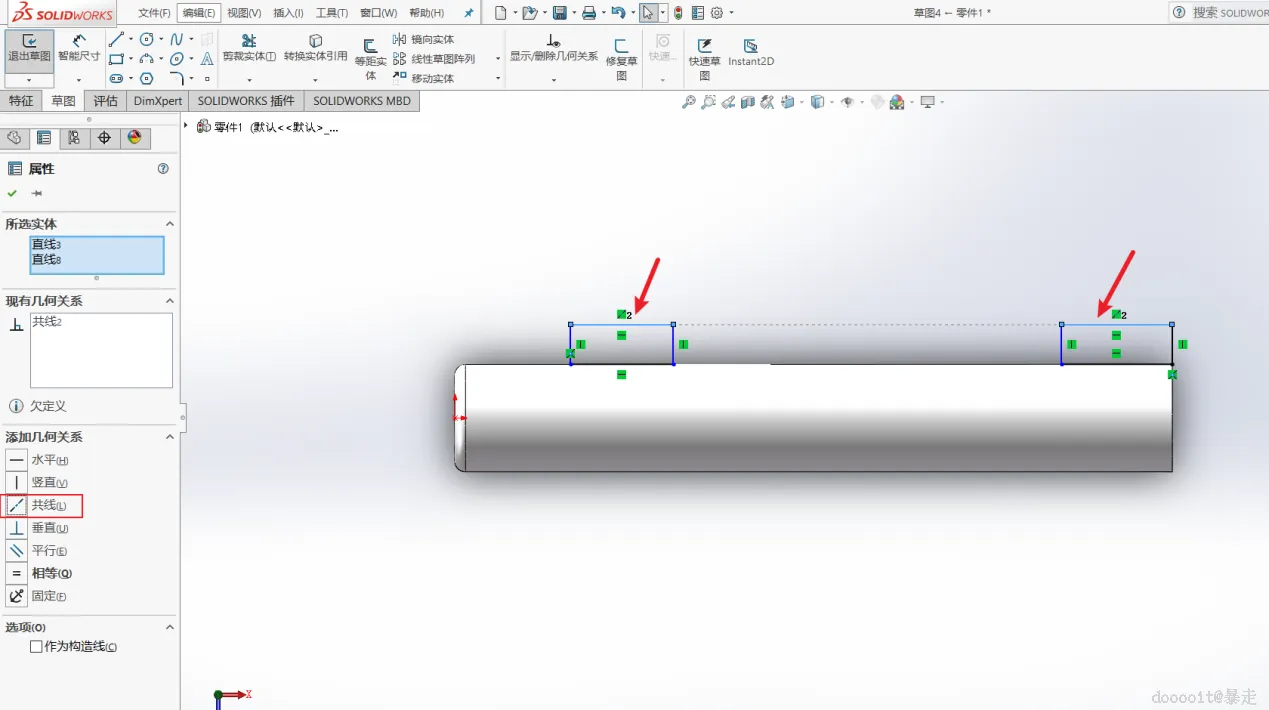The width and height of the screenshot is (1269, 710).
Task: Click Linear Sketch Pattern (线性草图阵列)
Action: [433, 59]
